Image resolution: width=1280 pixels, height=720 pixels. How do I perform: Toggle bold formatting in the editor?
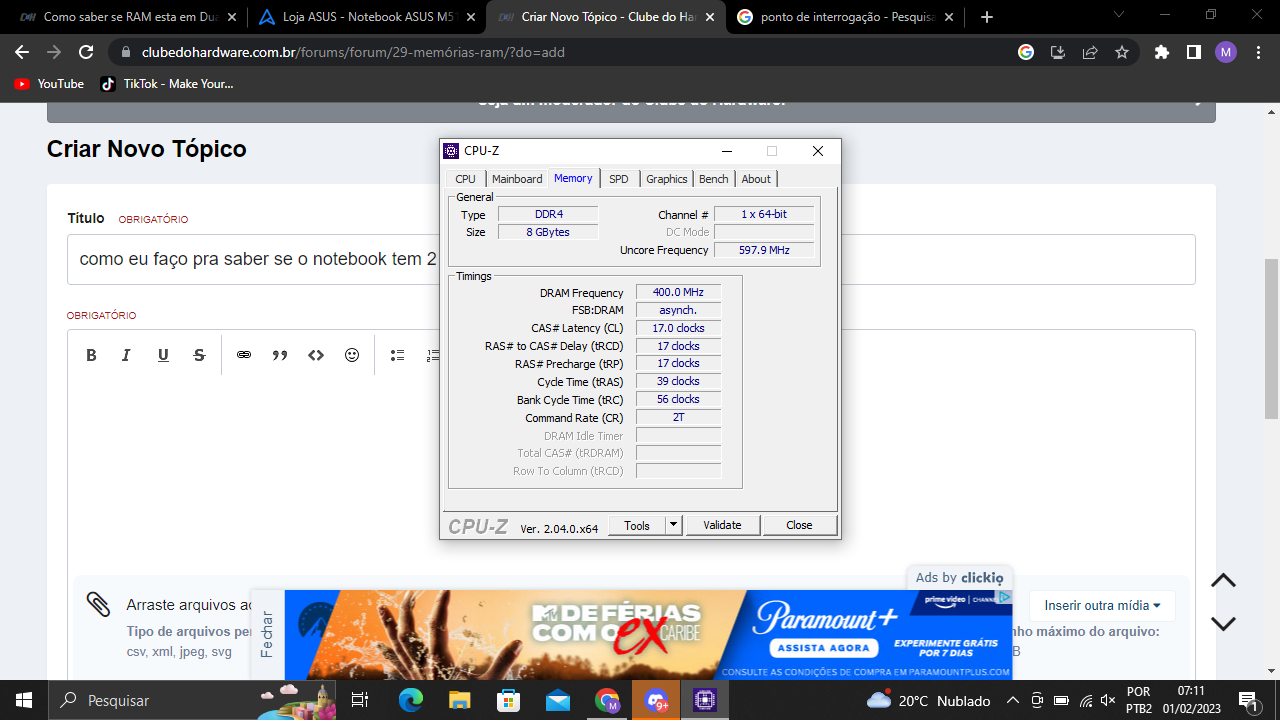91,355
